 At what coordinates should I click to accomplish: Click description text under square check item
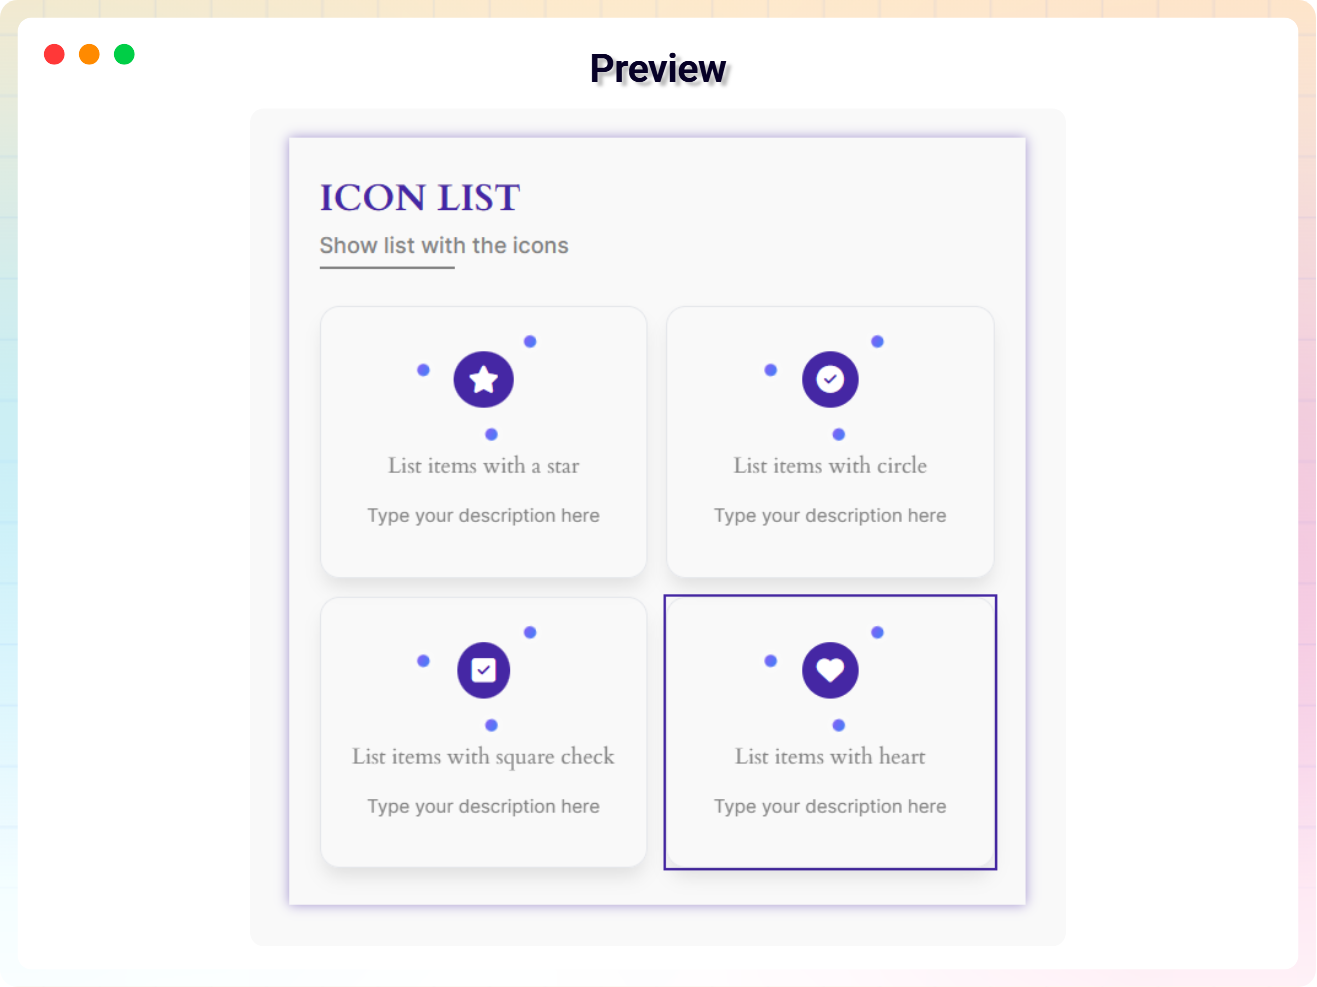484,807
